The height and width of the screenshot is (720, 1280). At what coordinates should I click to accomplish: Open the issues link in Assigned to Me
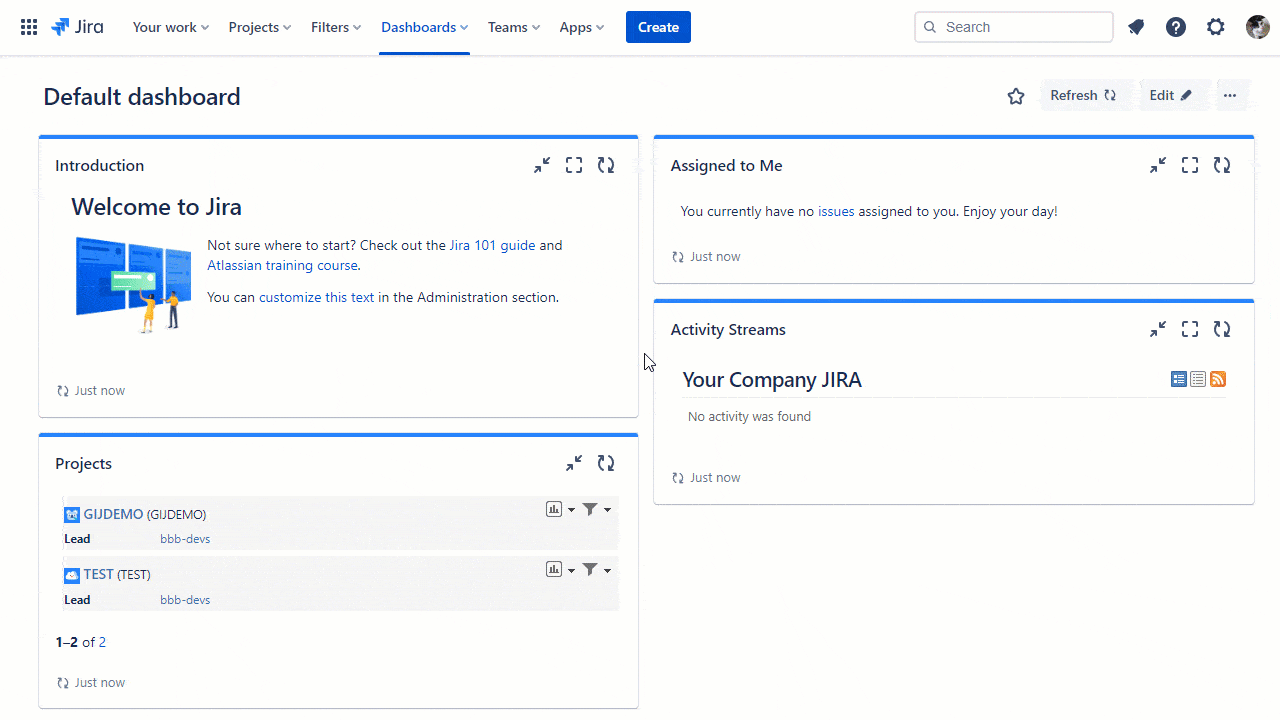tap(836, 211)
